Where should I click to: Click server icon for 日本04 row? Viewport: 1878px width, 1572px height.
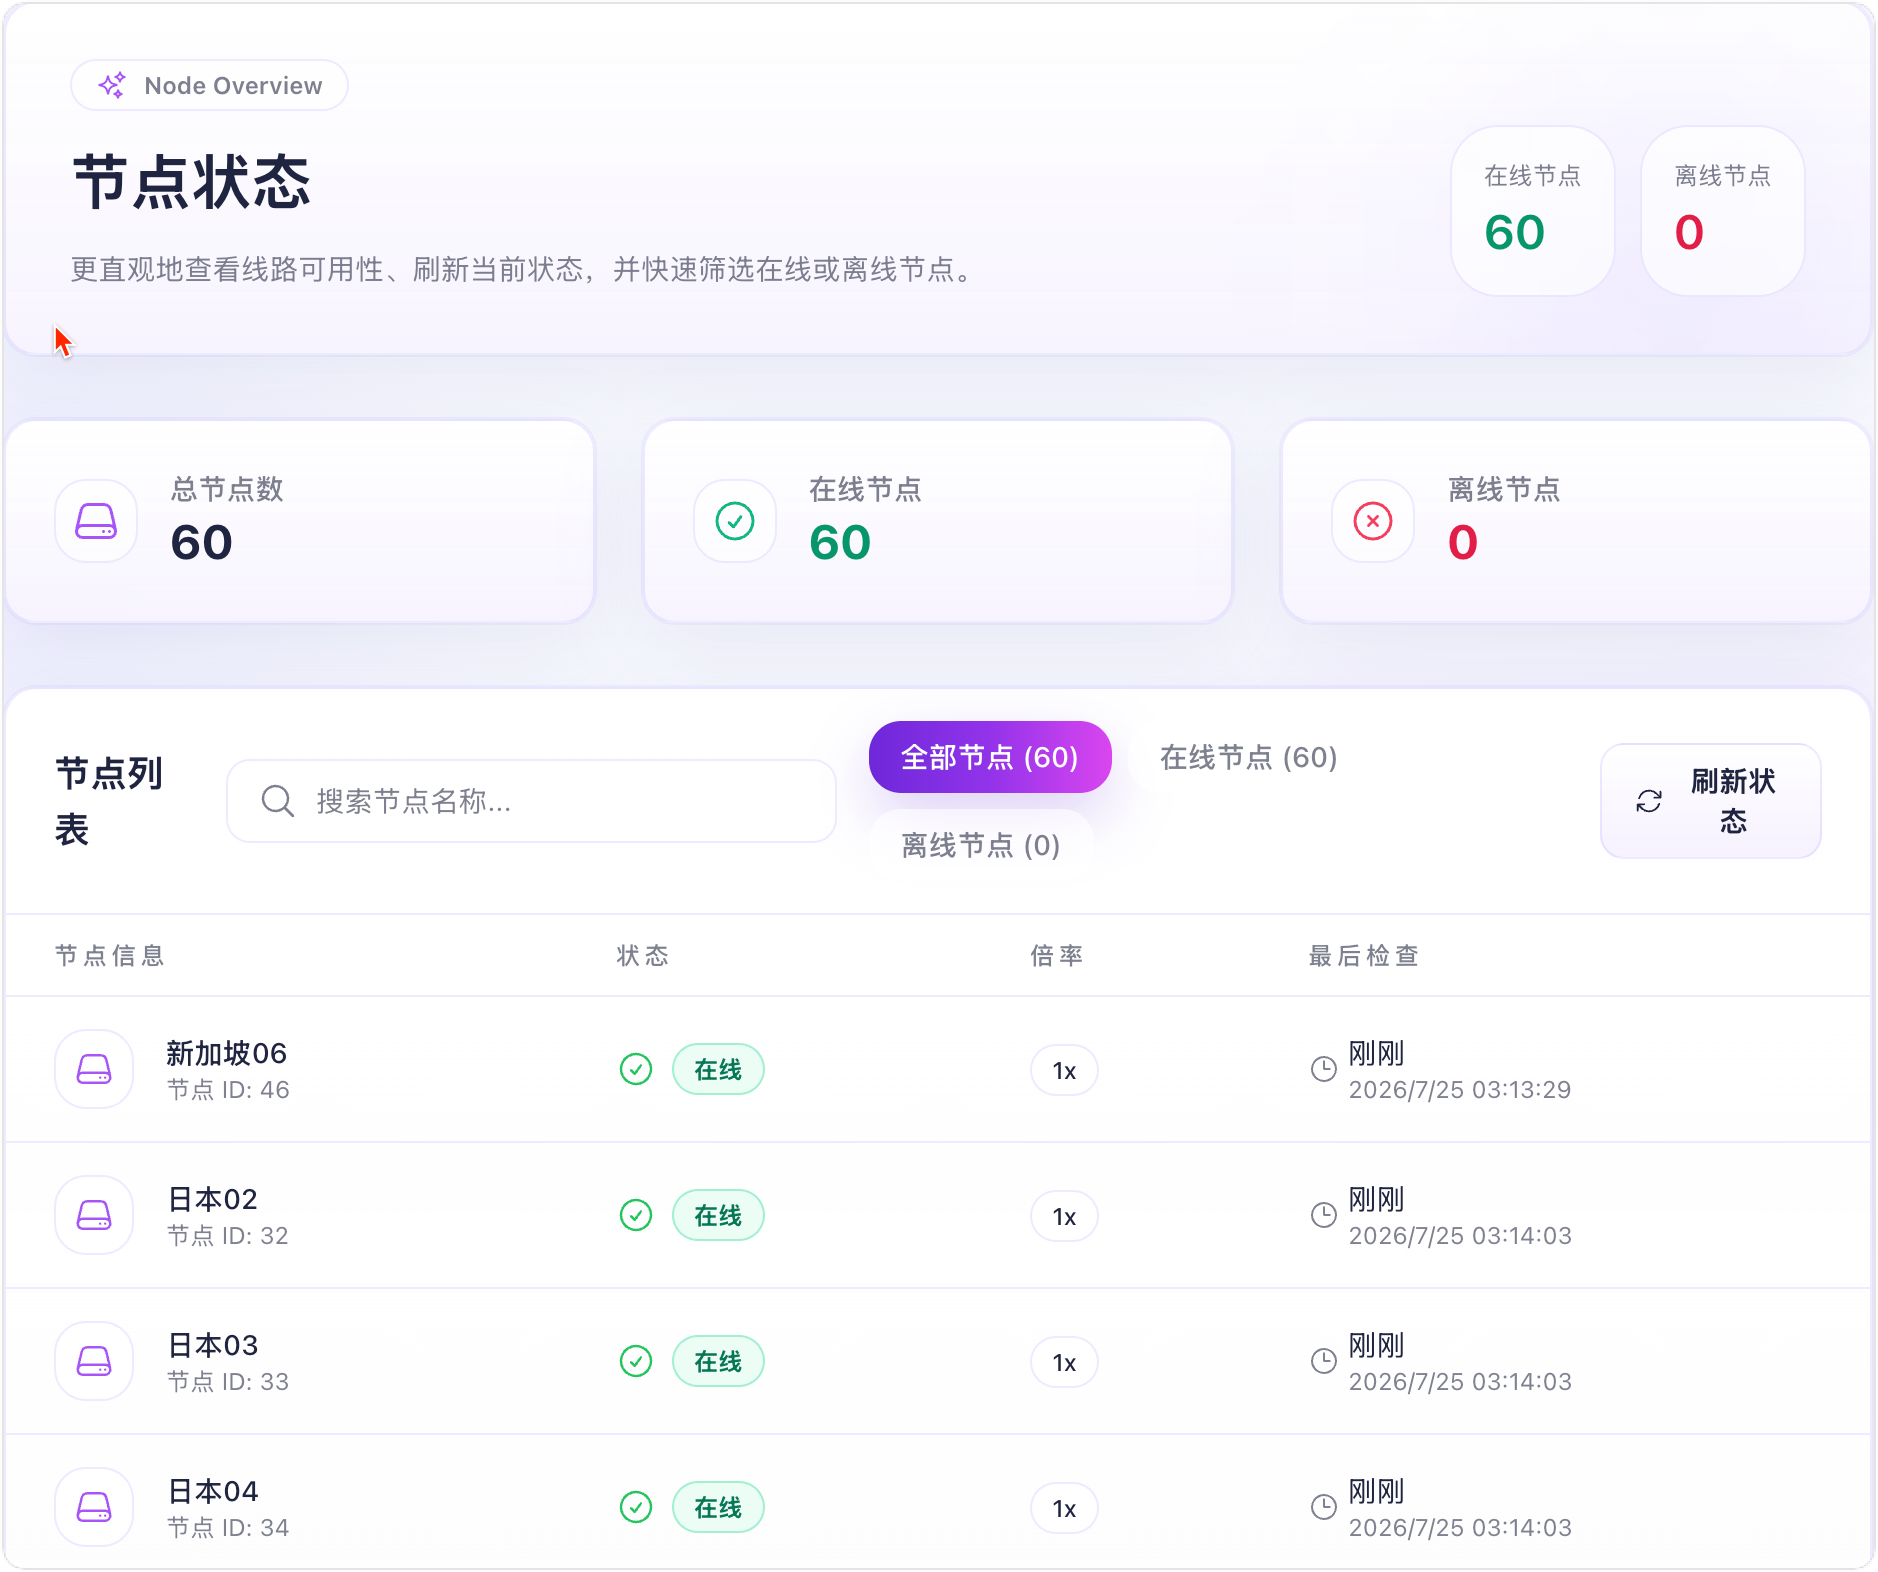[94, 1507]
